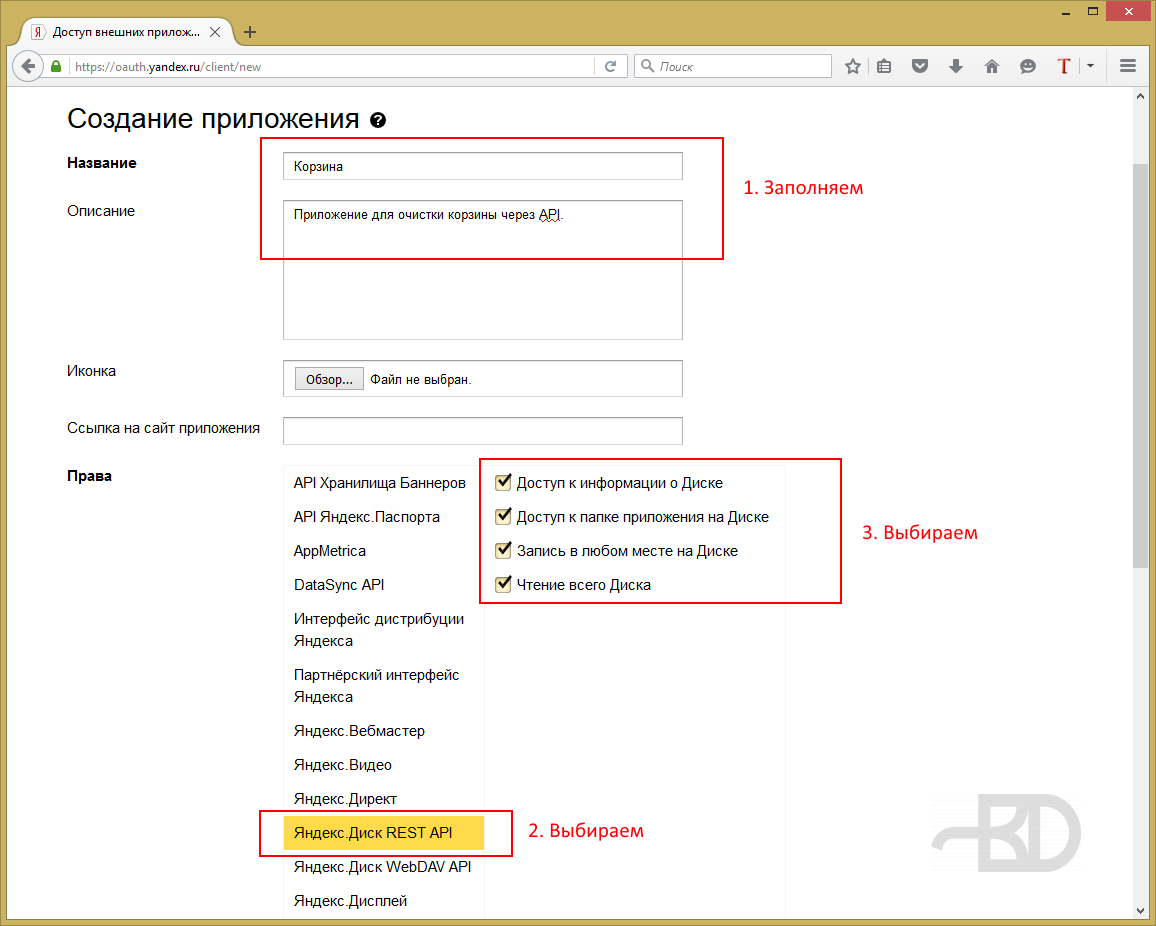The height and width of the screenshot is (926, 1156).
Task: Maximize the browser window
Action: (1093, 12)
